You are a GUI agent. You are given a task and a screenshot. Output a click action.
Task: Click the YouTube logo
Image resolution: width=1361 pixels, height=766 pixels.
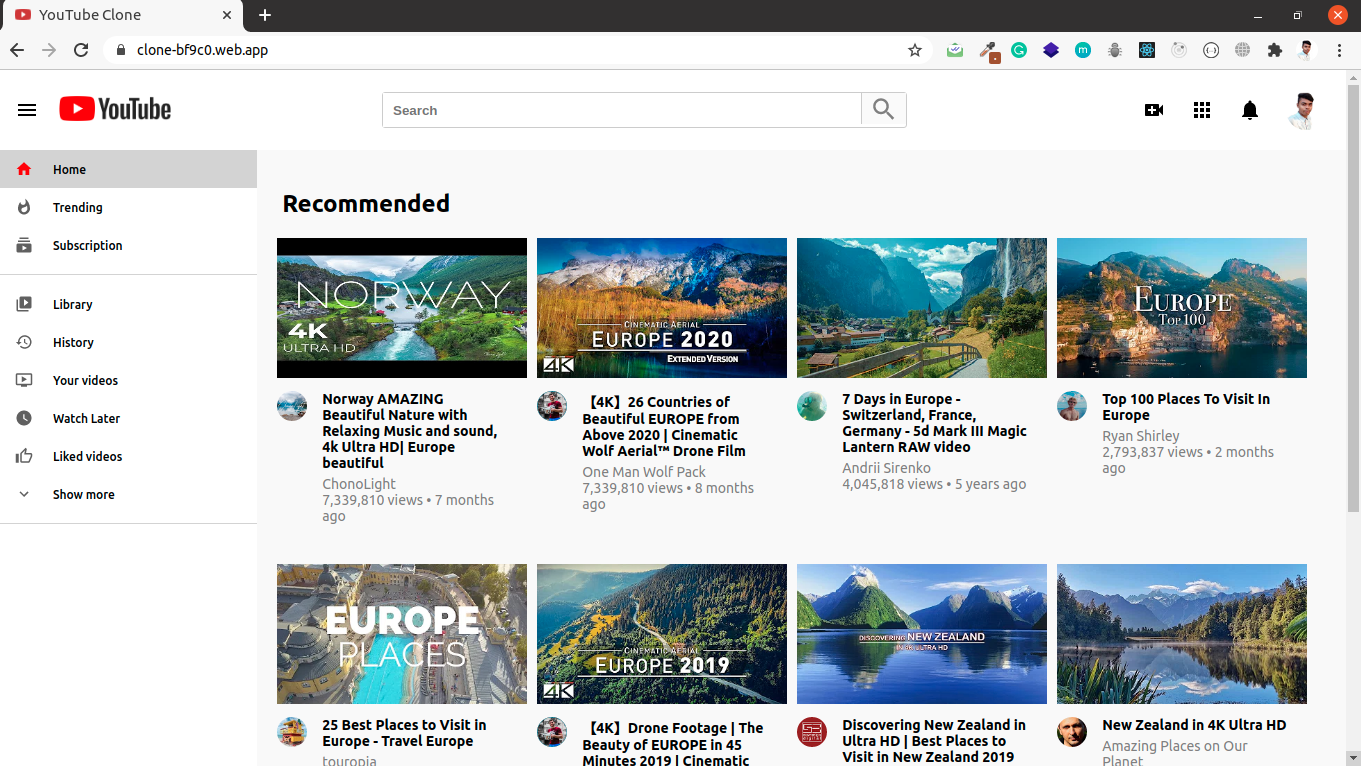(115, 109)
